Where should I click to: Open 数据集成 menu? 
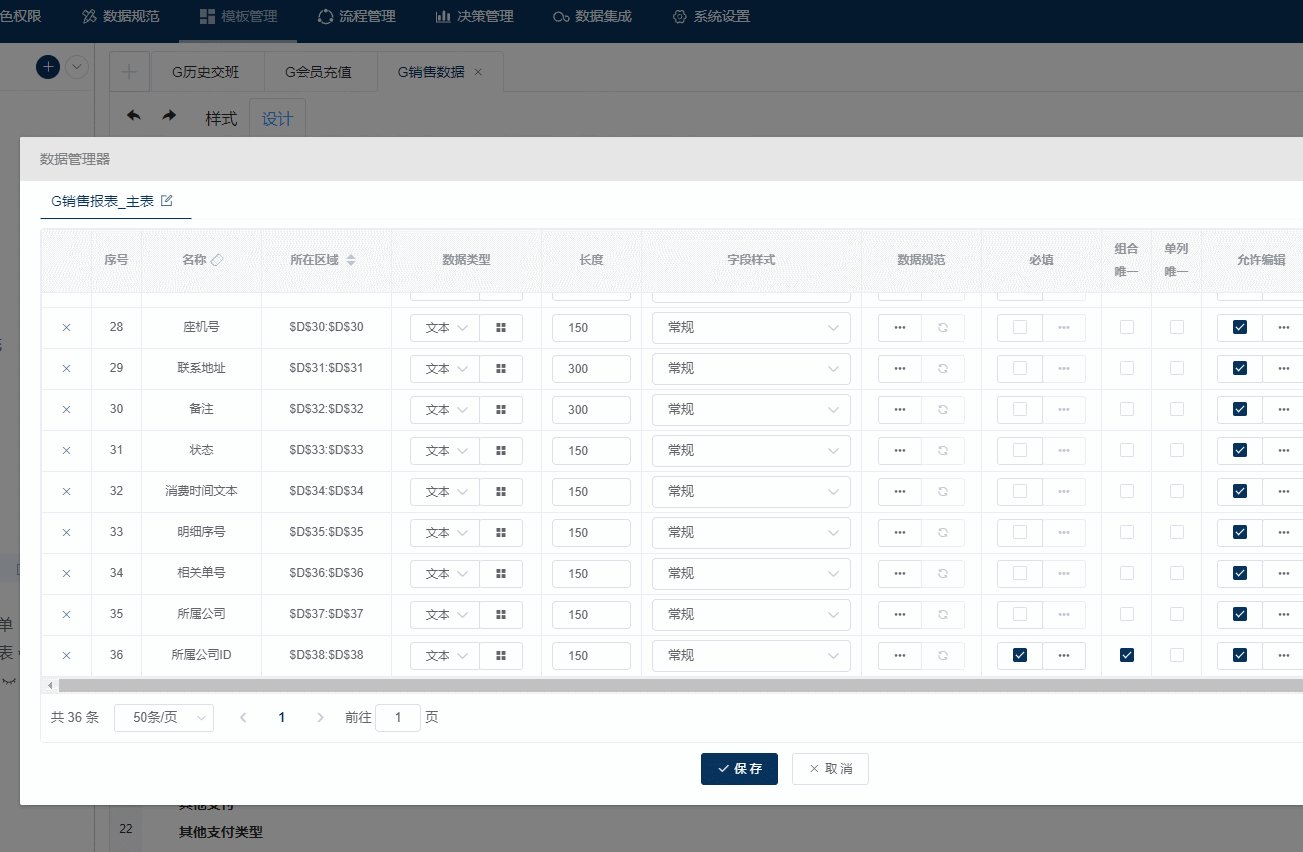(592, 16)
